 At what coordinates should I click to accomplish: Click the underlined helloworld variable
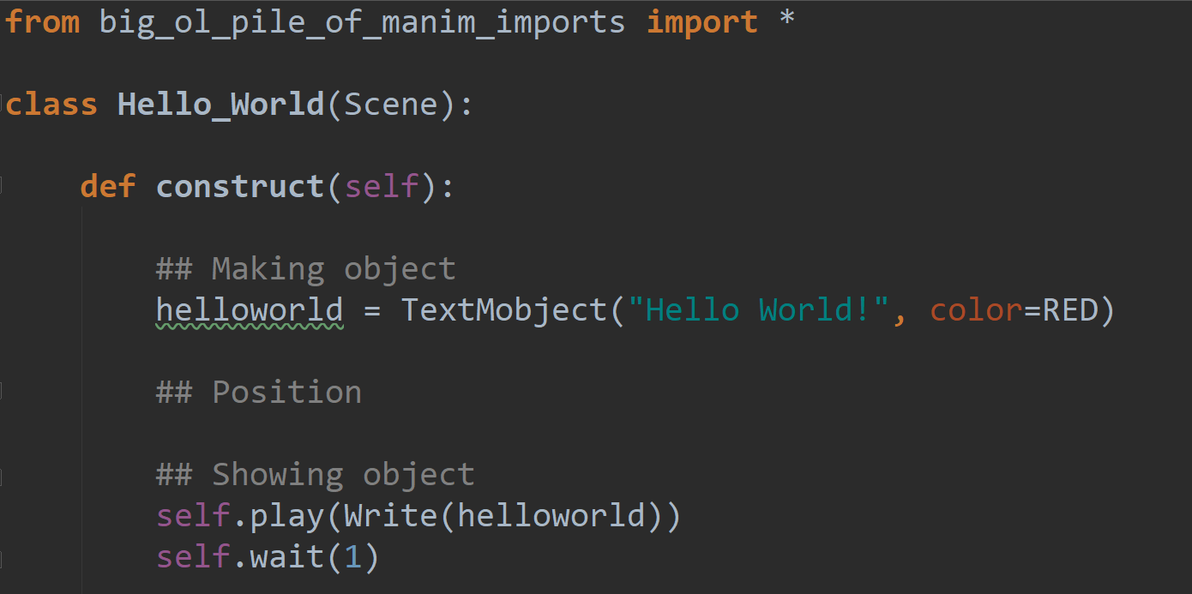pyautogui.click(x=249, y=309)
